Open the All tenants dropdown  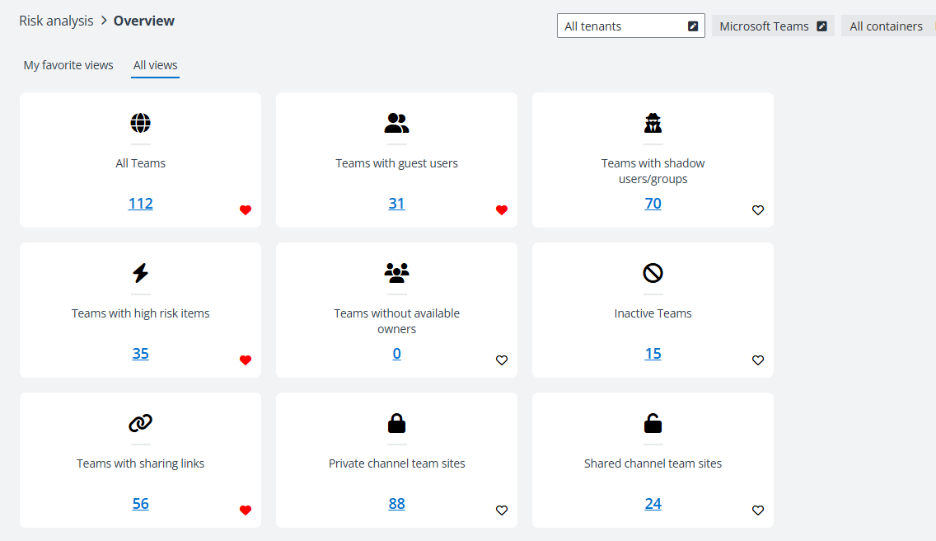(630, 26)
